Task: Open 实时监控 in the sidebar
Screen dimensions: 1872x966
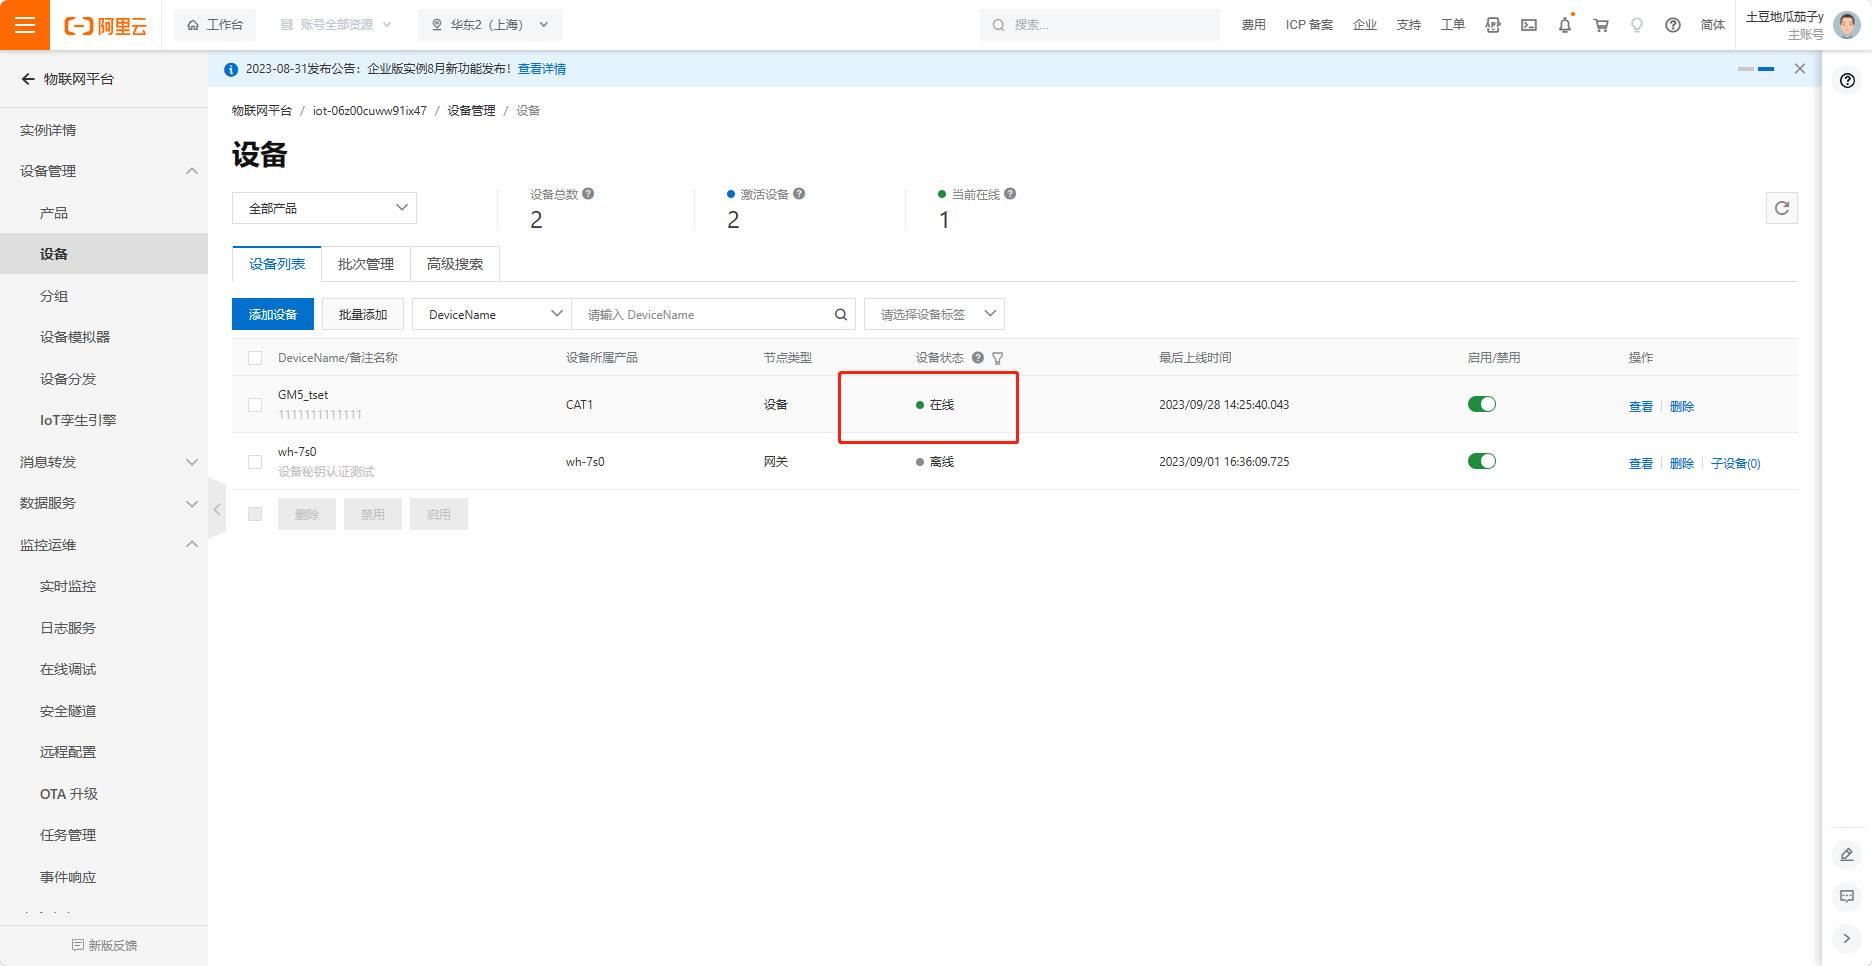Action: pos(68,586)
